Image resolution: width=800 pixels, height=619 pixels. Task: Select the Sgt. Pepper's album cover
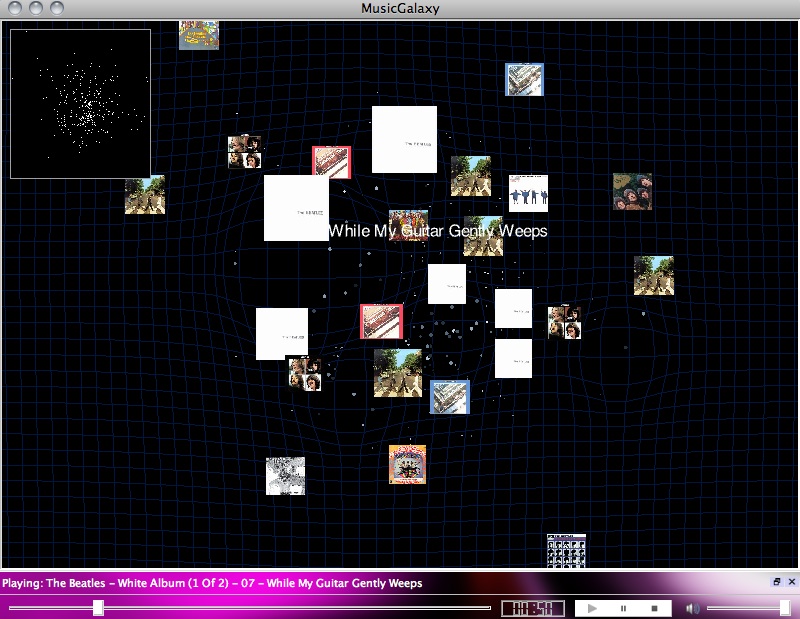pyautogui.click(x=408, y=225)
